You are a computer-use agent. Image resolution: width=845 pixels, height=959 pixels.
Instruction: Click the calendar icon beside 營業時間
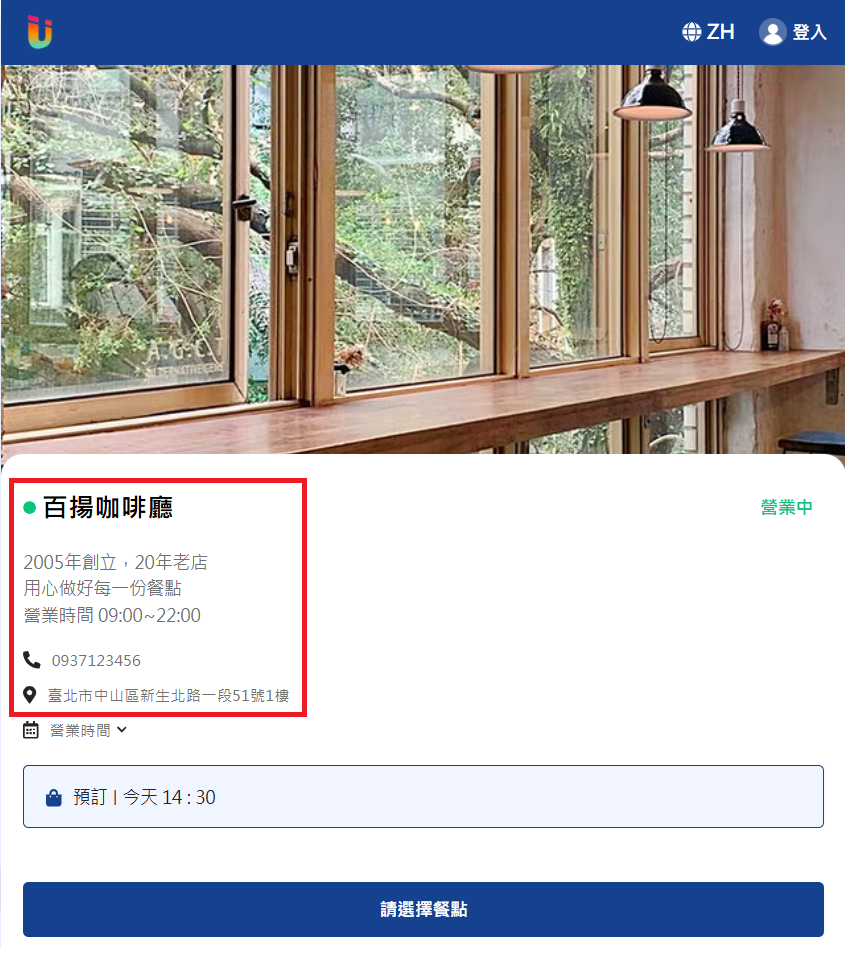click(31, 730)
